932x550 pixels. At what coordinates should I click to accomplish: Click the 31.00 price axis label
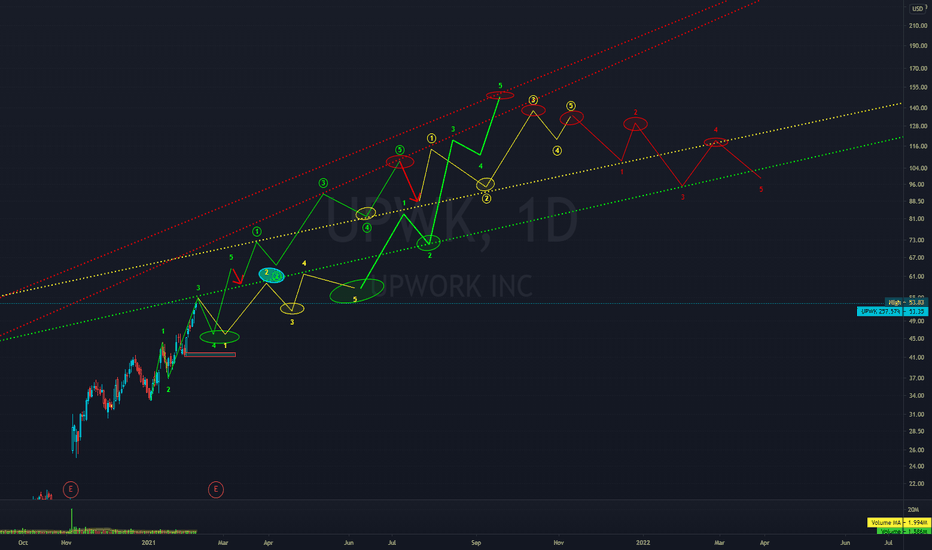[917, 414]
